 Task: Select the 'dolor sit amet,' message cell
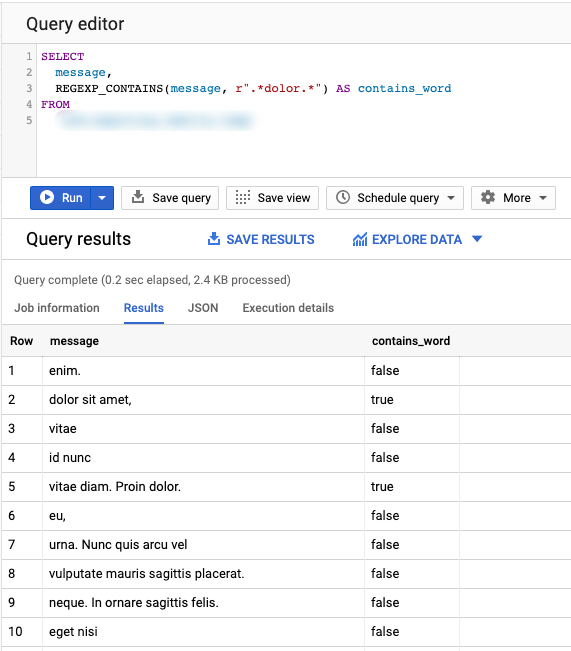pyautogui.click(x=203, y=400)
